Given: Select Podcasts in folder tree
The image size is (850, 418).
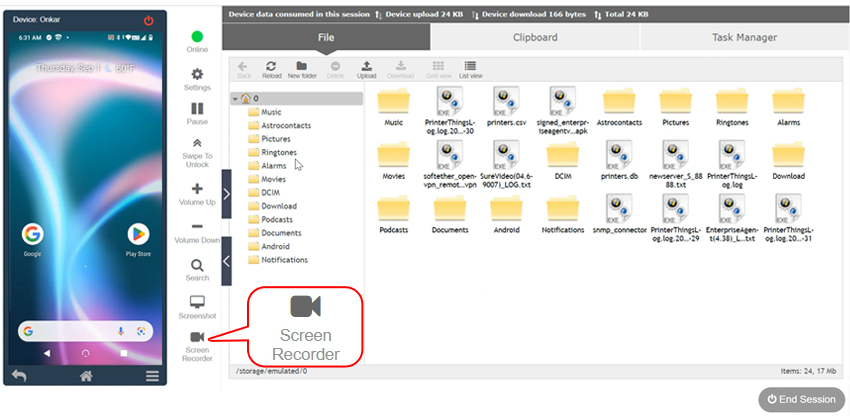Looking at the screenshot, I should pyautogui.click(x=276, y=220).
